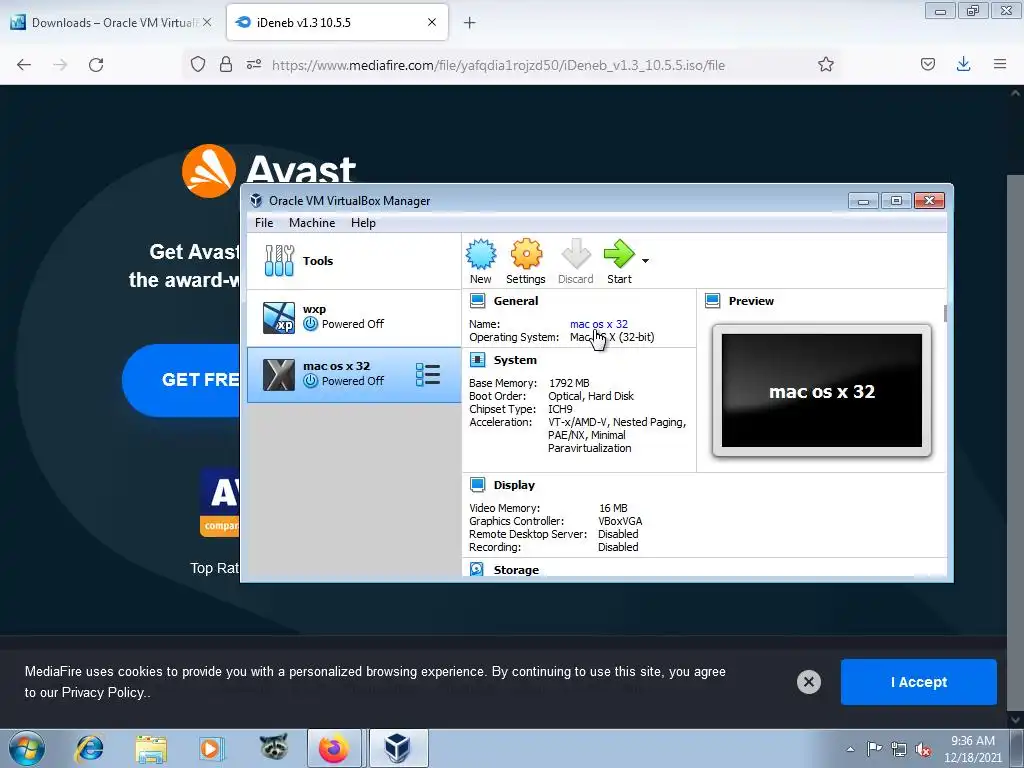This screenshot has width=1024, height=768.
Task: Open Internet Explorer from taskbar
Action: click(89, 748)
